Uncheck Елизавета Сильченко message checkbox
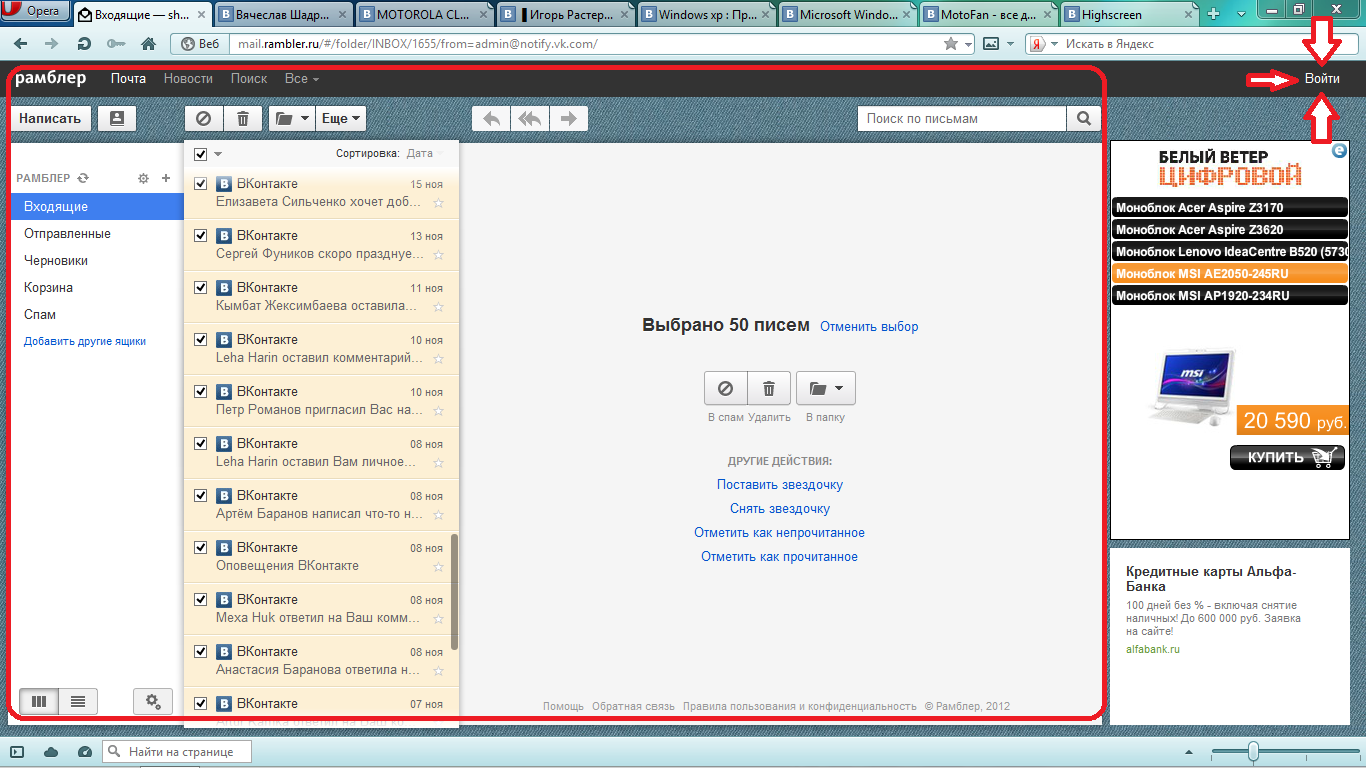 coord(200,184)
